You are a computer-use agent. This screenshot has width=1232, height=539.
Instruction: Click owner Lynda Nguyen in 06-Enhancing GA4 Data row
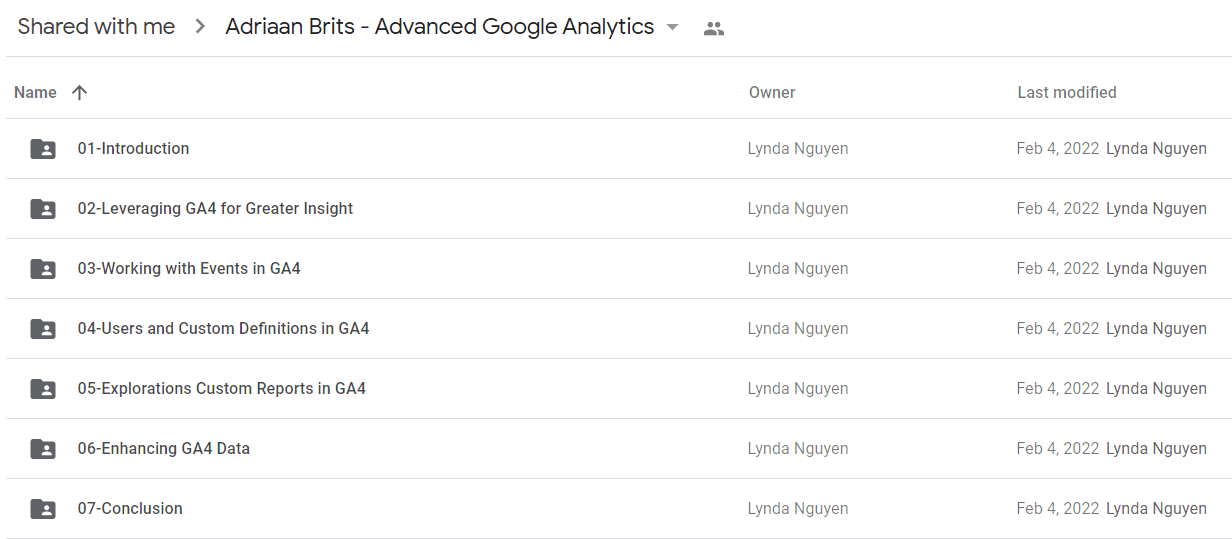(x=798, y=448)
